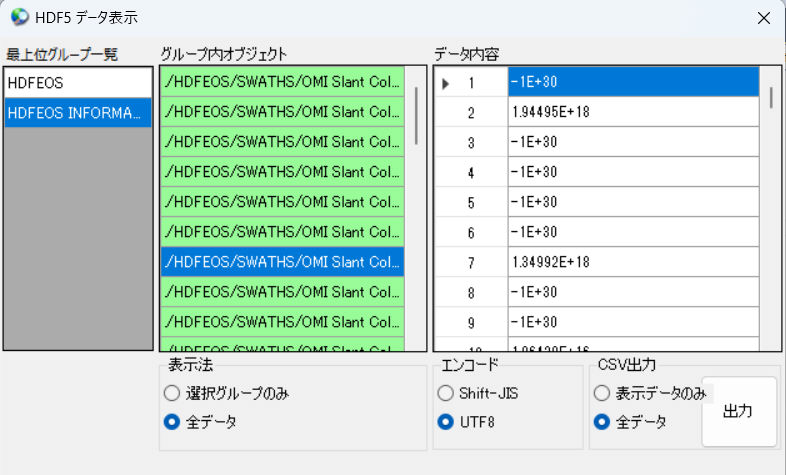The width and height of the screenshot is (786, 475).
Task: Click the object list vertical scrollbar
Action: [x=416, y=115]
